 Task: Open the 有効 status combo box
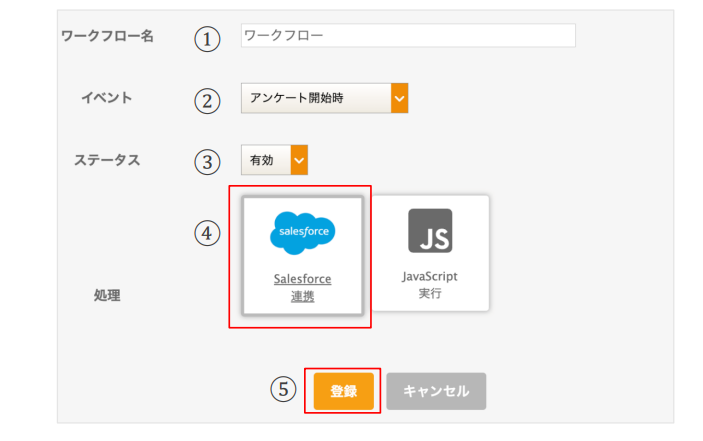[274, 160]
